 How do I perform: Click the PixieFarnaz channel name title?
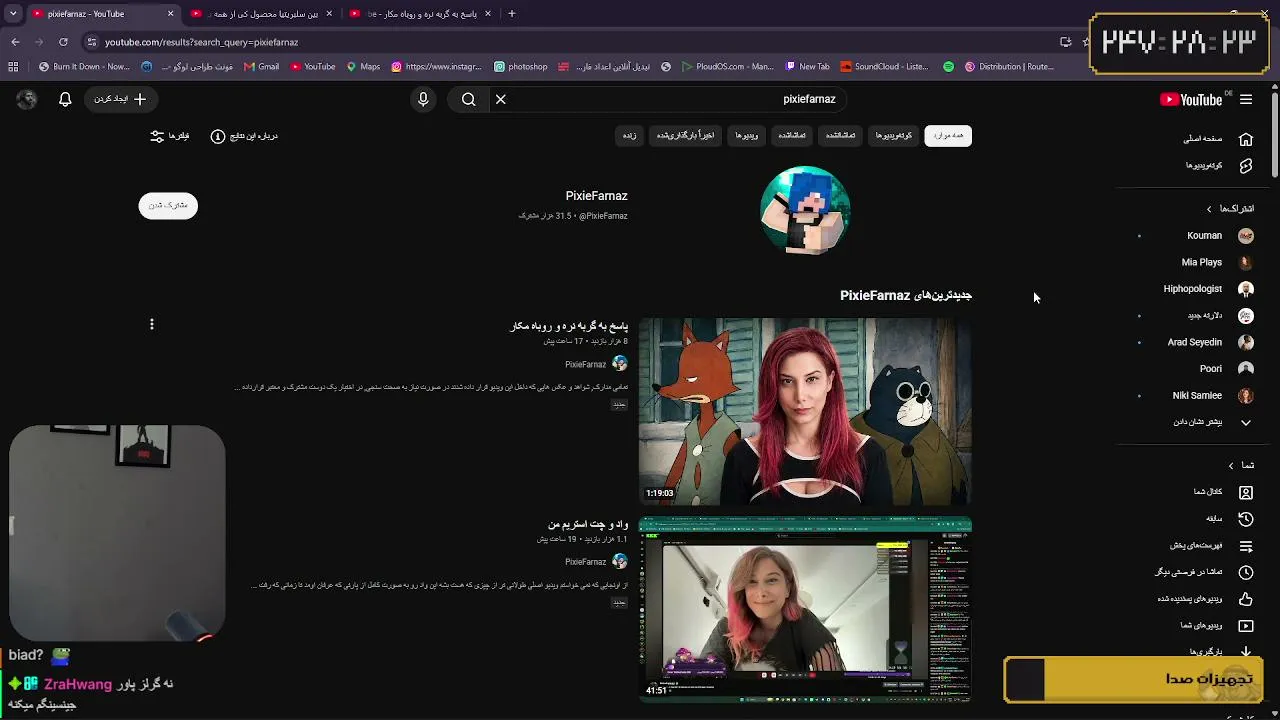pyautogui.click(x=596, y=196)
